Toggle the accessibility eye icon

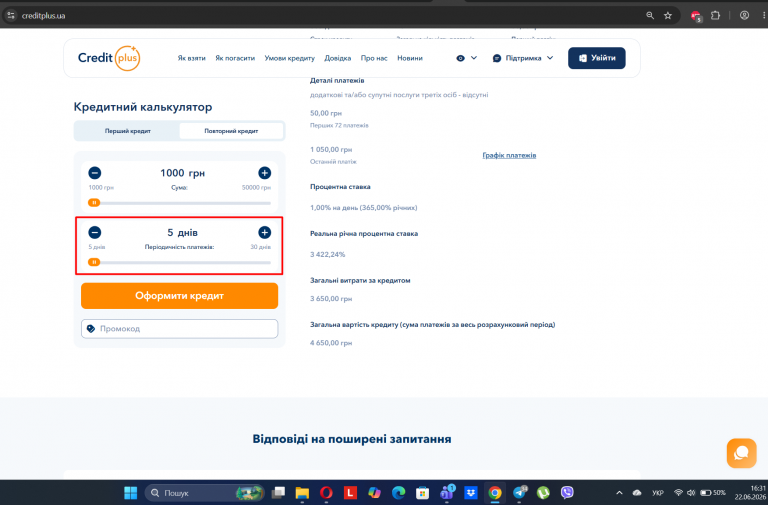coord(460,58)
